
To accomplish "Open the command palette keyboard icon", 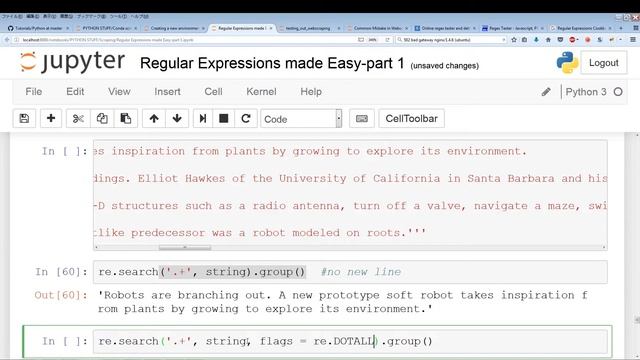I will [x=362, y=119].
